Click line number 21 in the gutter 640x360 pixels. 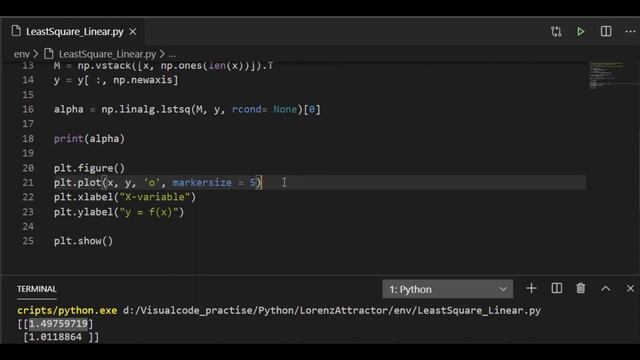tap(28, 182)
